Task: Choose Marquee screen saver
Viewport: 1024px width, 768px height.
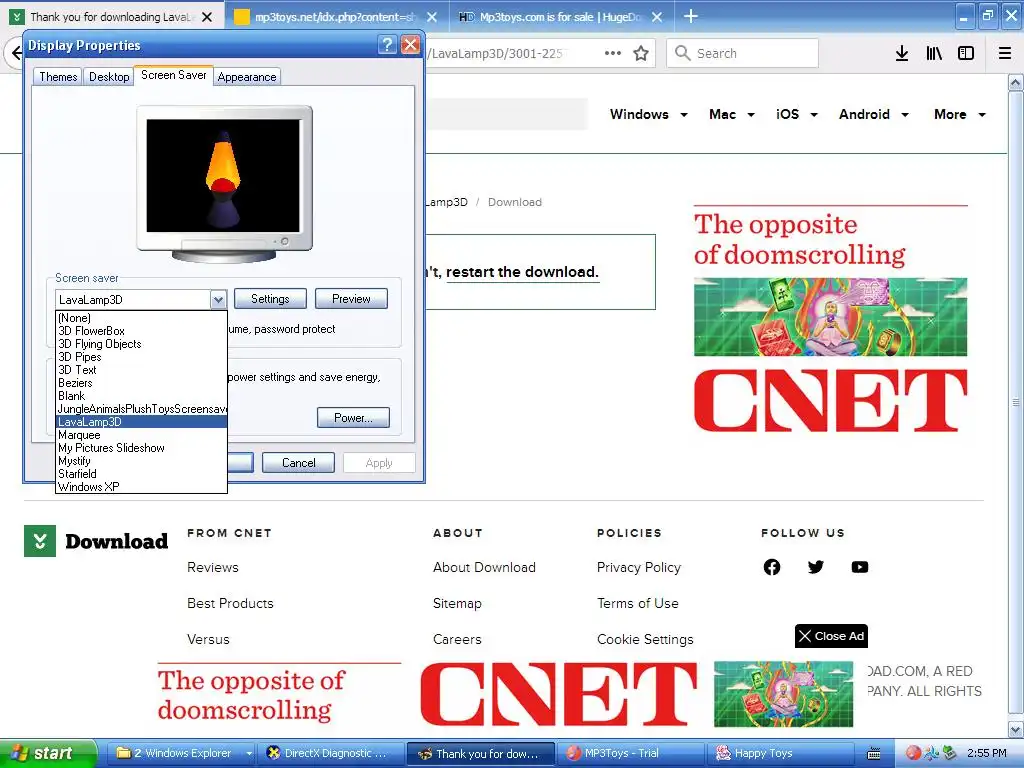Action: 141,435
